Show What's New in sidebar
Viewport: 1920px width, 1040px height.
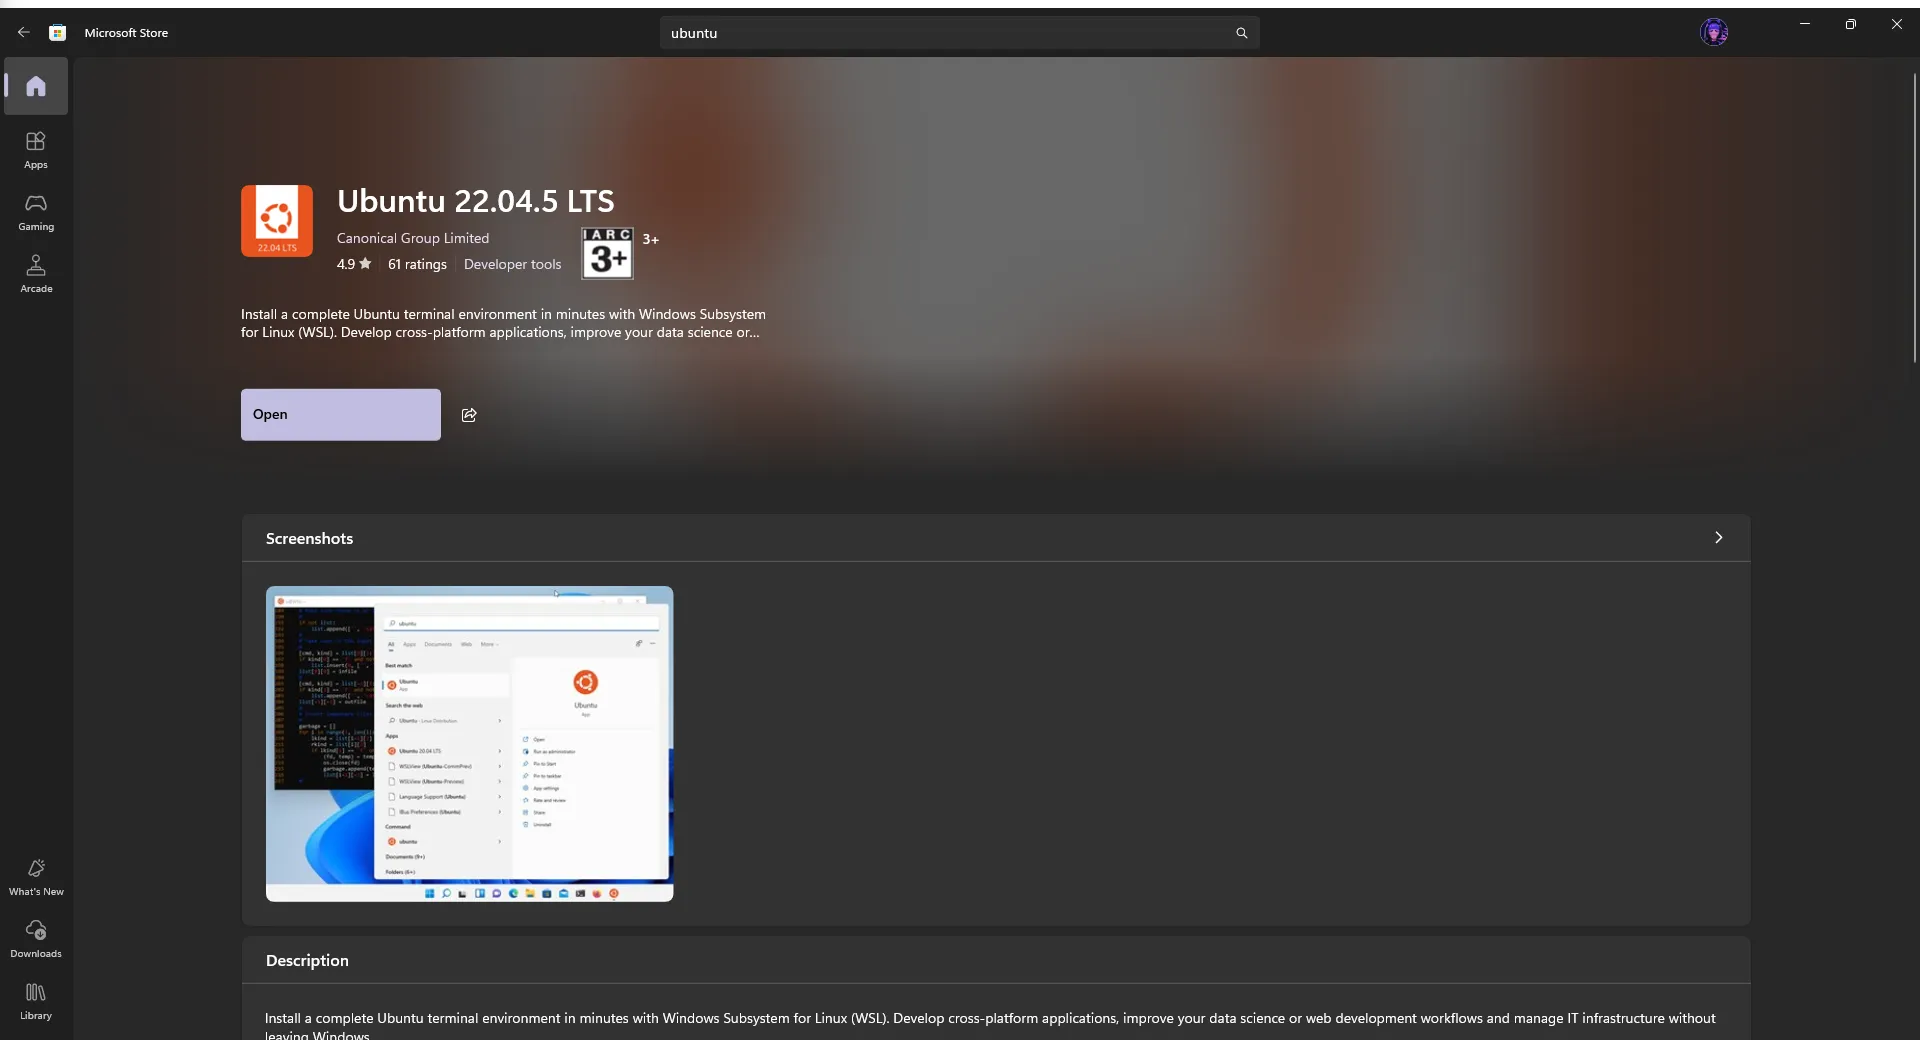[x=36, y=877]
